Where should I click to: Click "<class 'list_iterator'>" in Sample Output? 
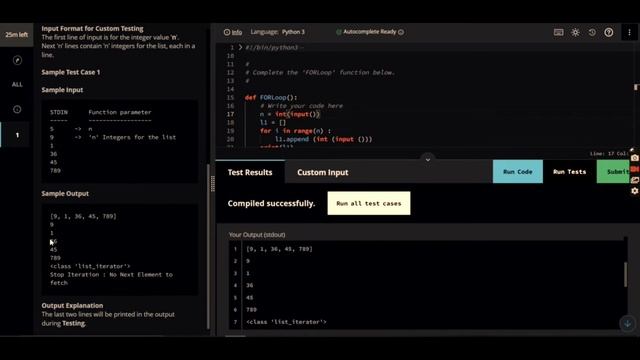coord(90,266)
